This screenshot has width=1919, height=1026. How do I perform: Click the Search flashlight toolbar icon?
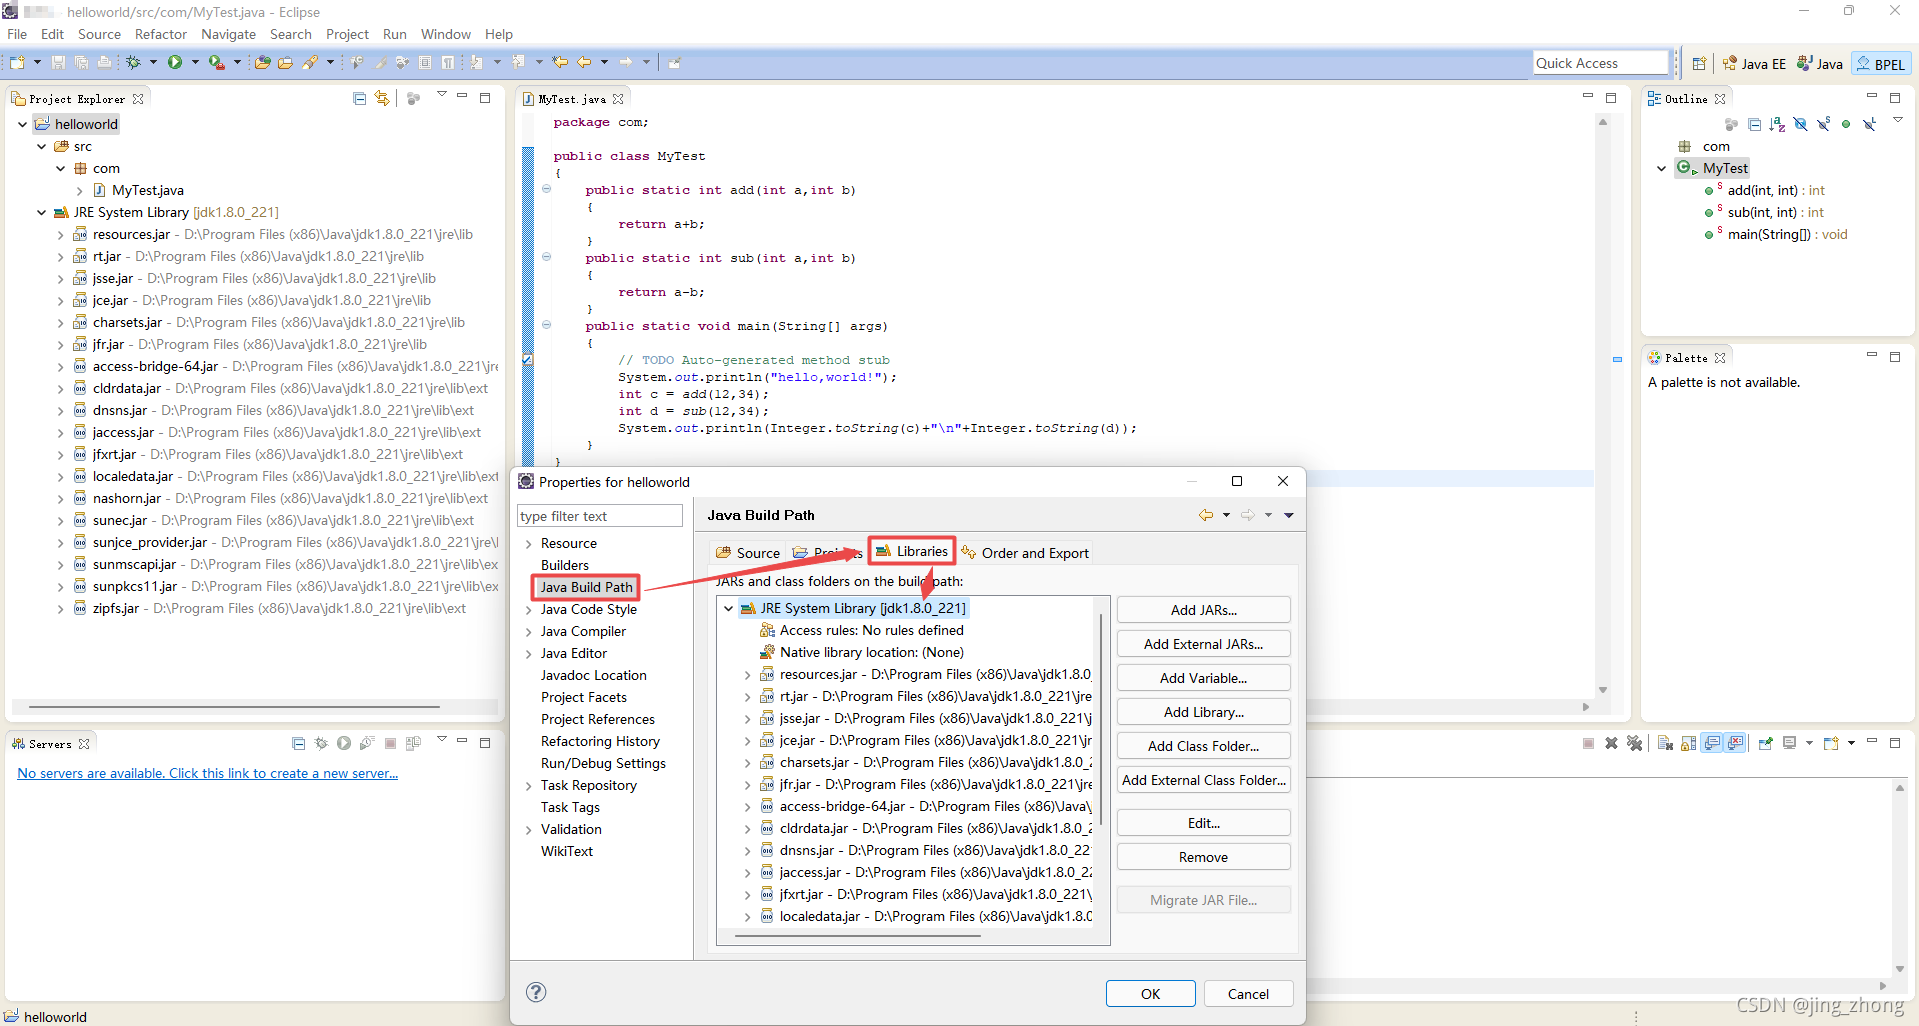pyautogui.click(x=310, y=62)
